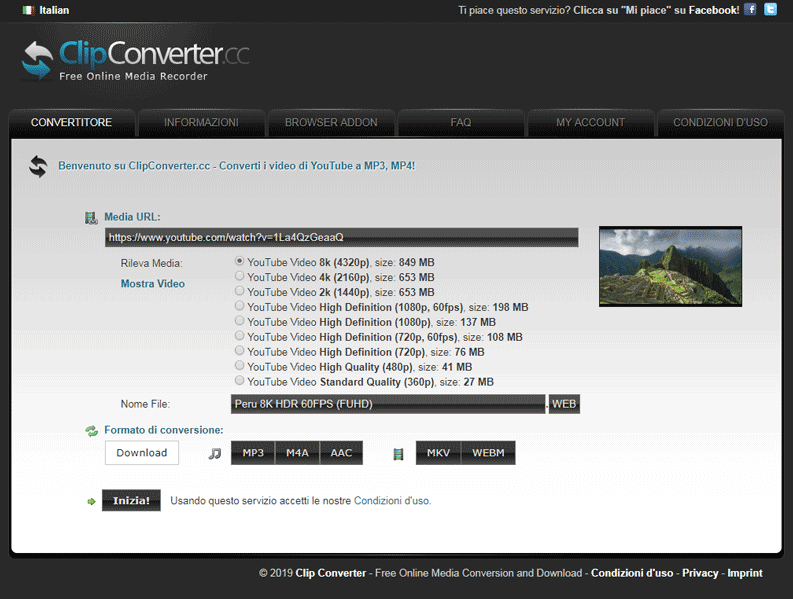Select High Definition (1080p) 137 MB option
The width and height of the screenshot is (793, 599).
coord(239,321)
